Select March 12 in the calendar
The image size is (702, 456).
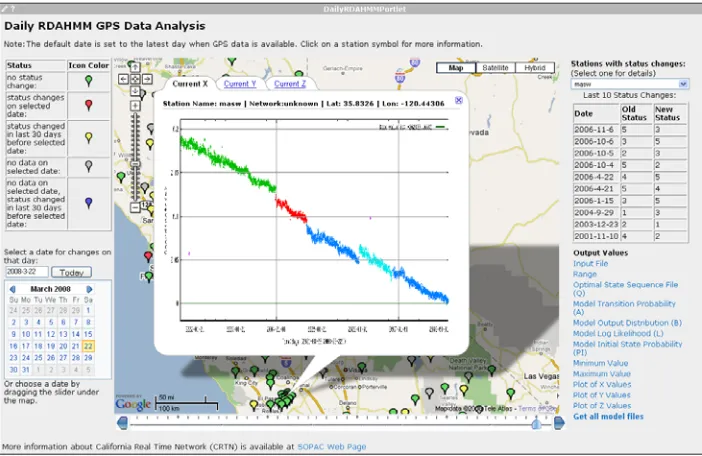pyautogui.click(x=51, y=334)
